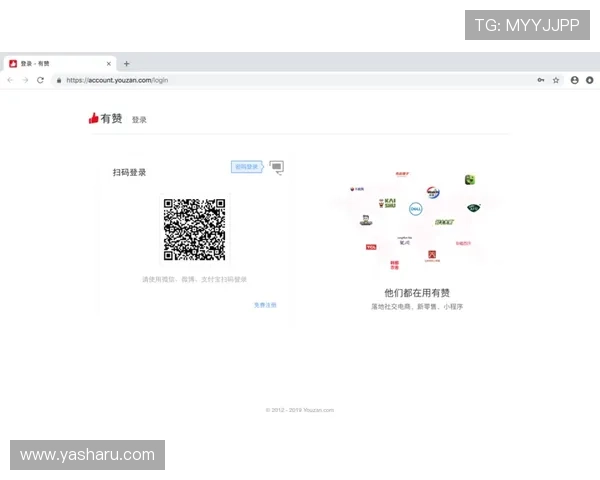The image size is (600, 480).
Task: Click the address bar URL account.youzan.com/login
Action: 117,80
